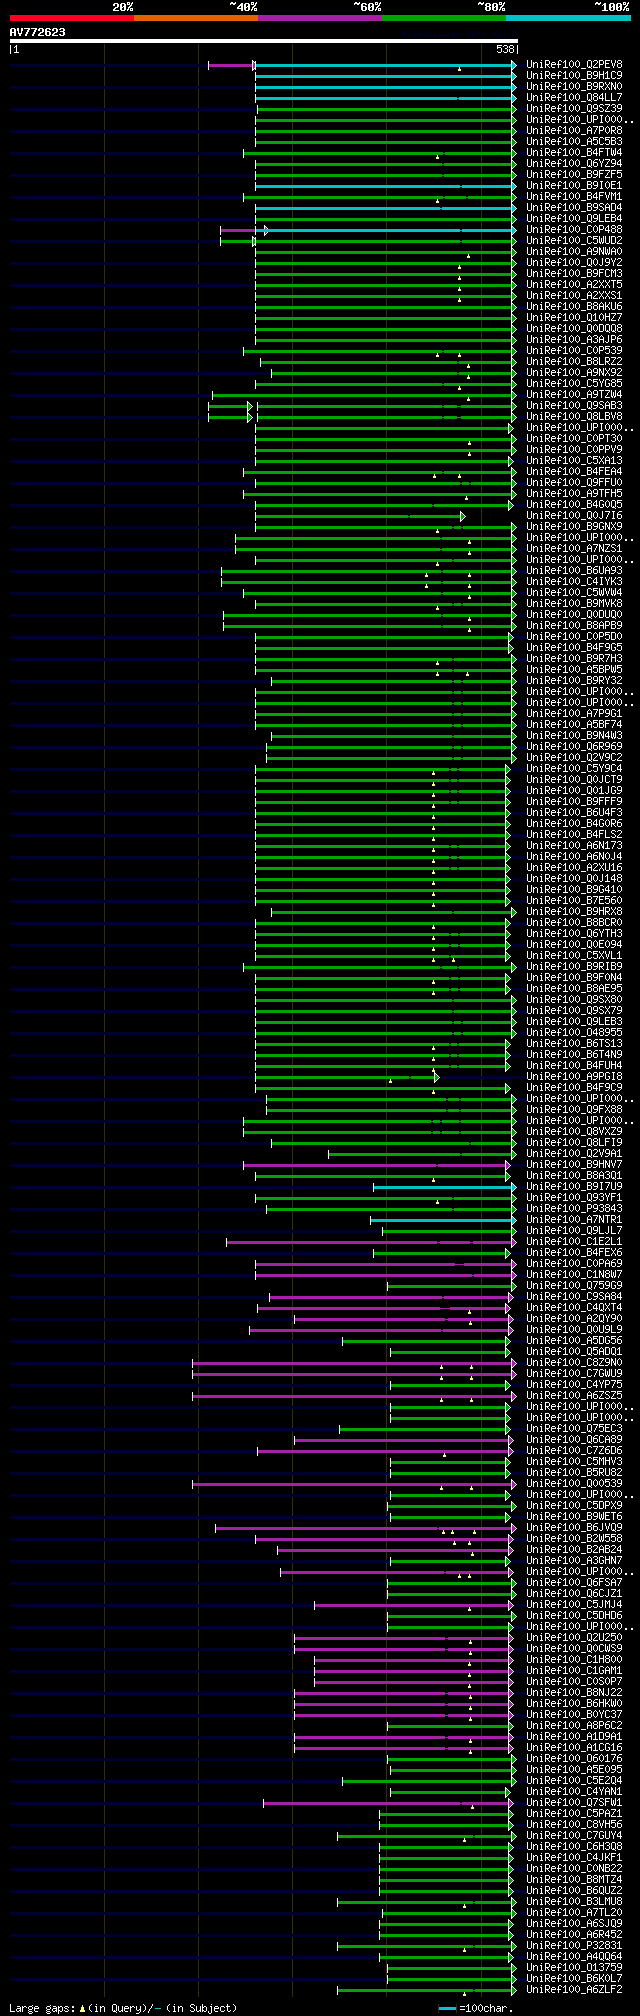Click the UniRef100_A2XXT5 entry
640x2016 pixels.
574,284
